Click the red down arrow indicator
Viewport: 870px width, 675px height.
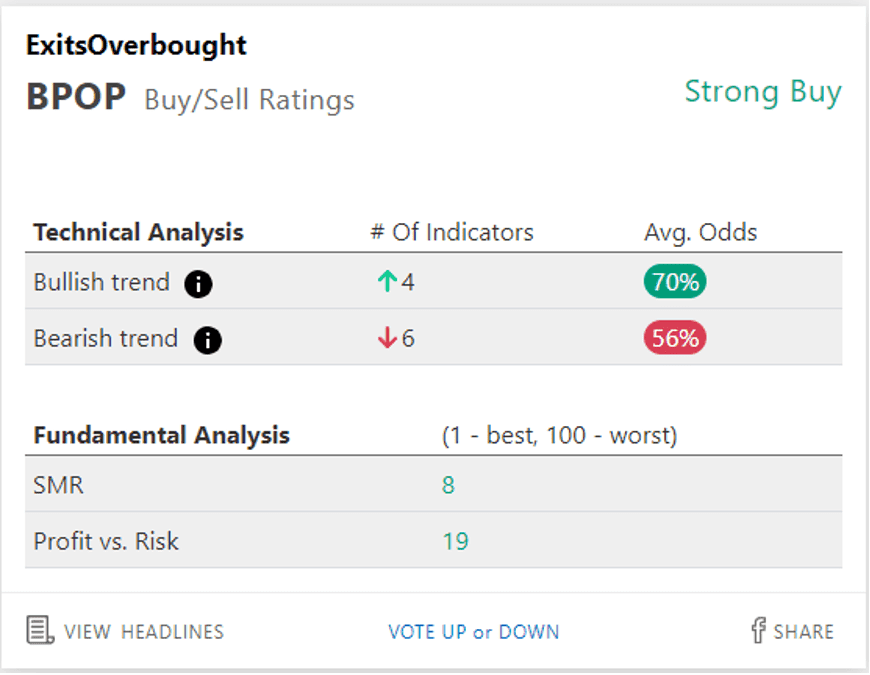point(387,339)
